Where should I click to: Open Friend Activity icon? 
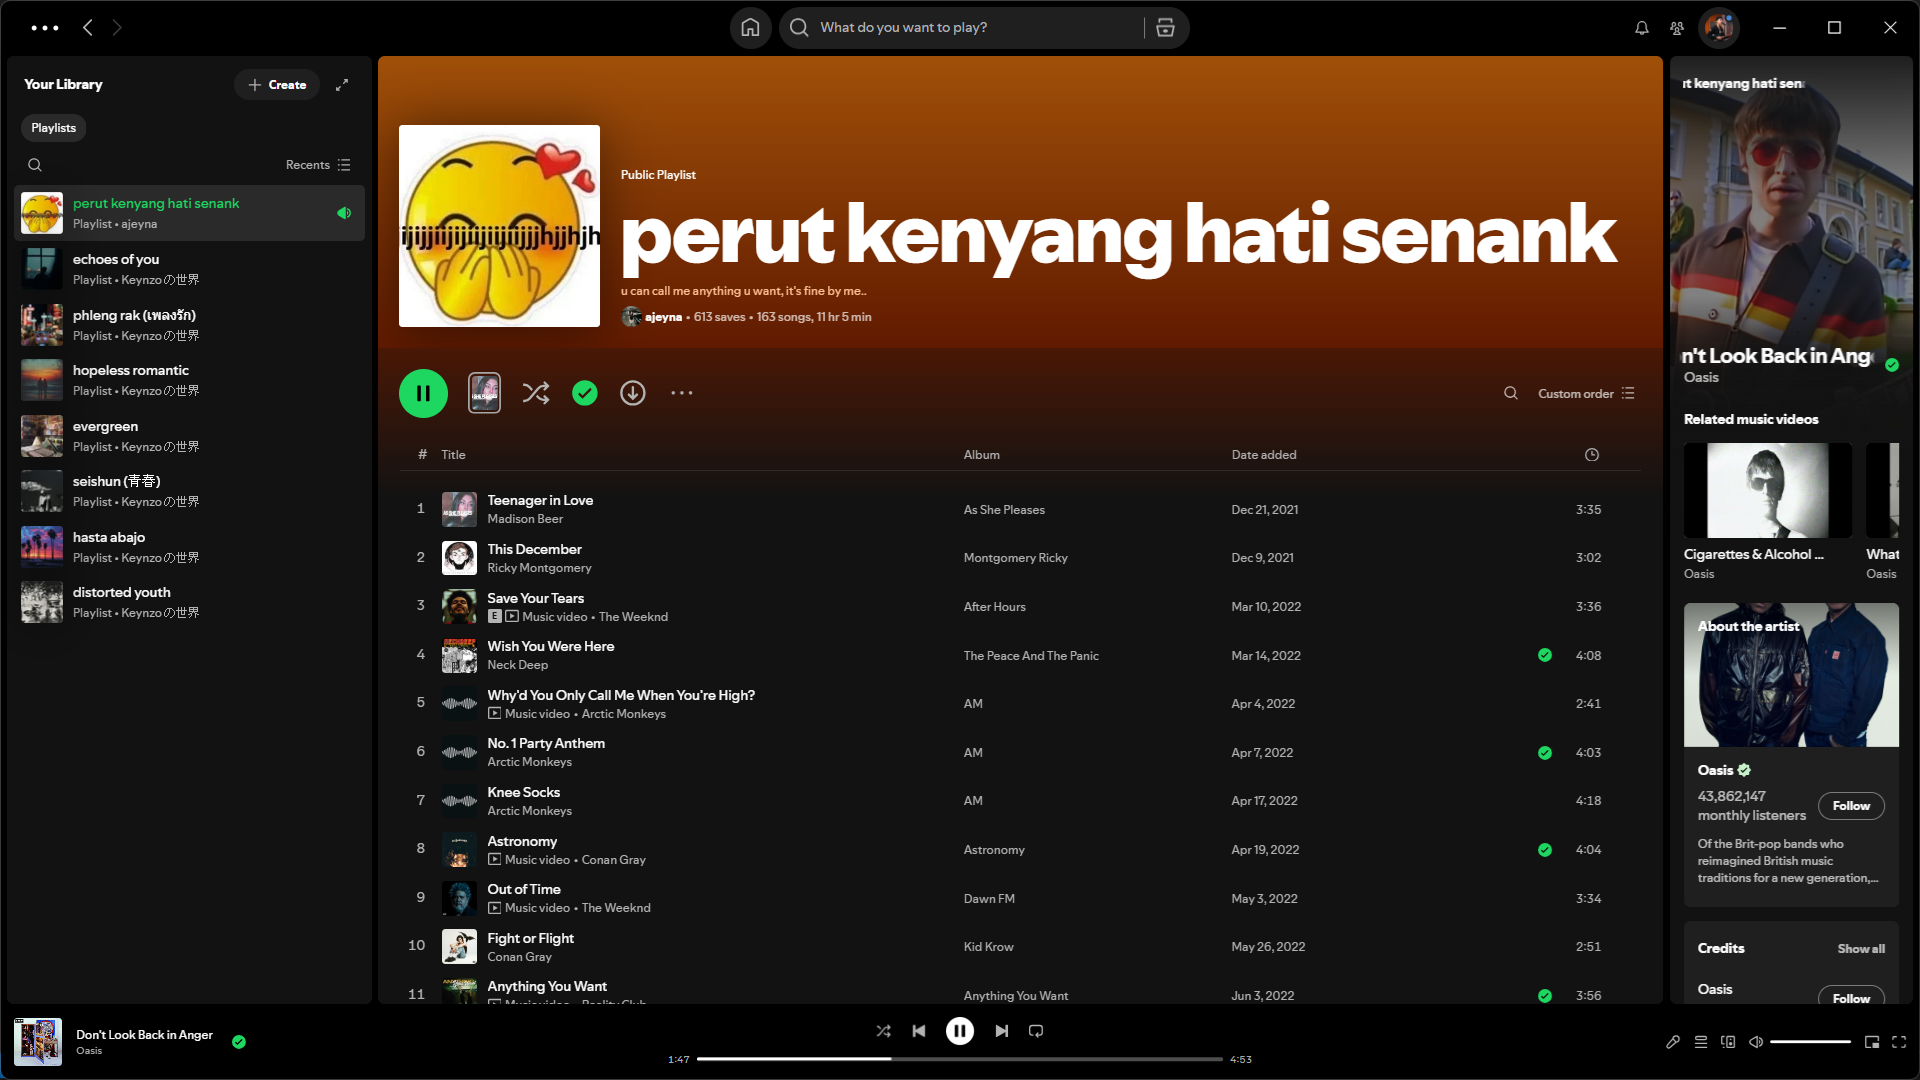1677,28
